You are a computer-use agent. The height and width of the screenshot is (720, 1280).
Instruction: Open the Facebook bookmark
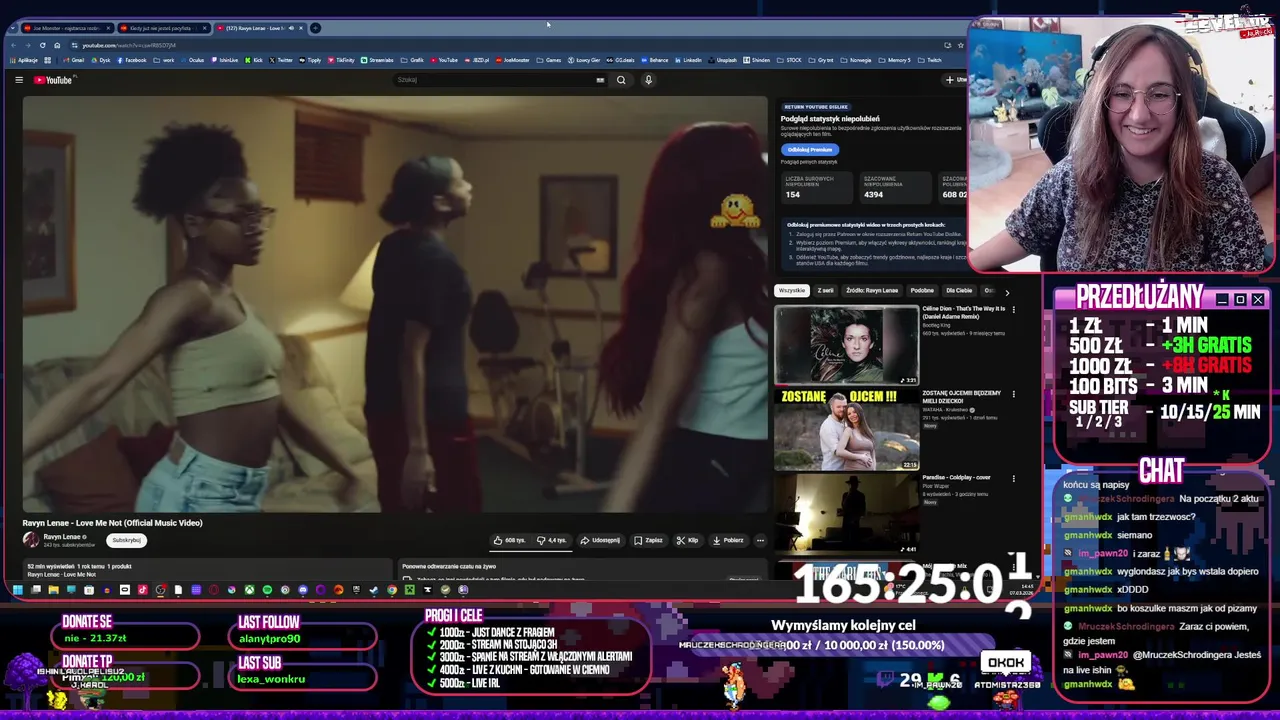133,60
